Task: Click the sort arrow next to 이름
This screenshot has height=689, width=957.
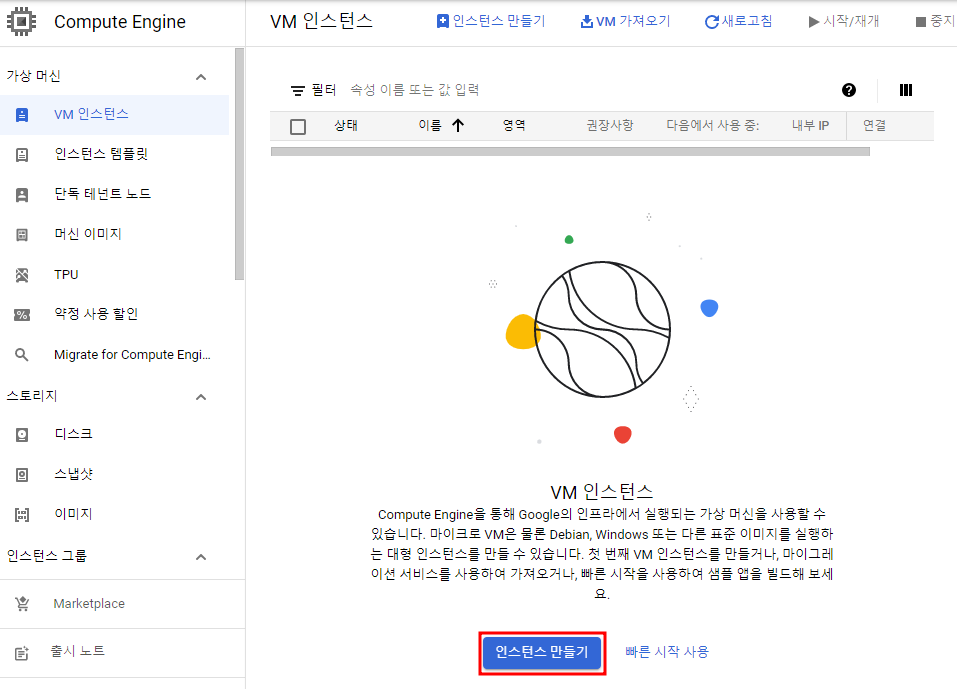Action: pos(458,126)
